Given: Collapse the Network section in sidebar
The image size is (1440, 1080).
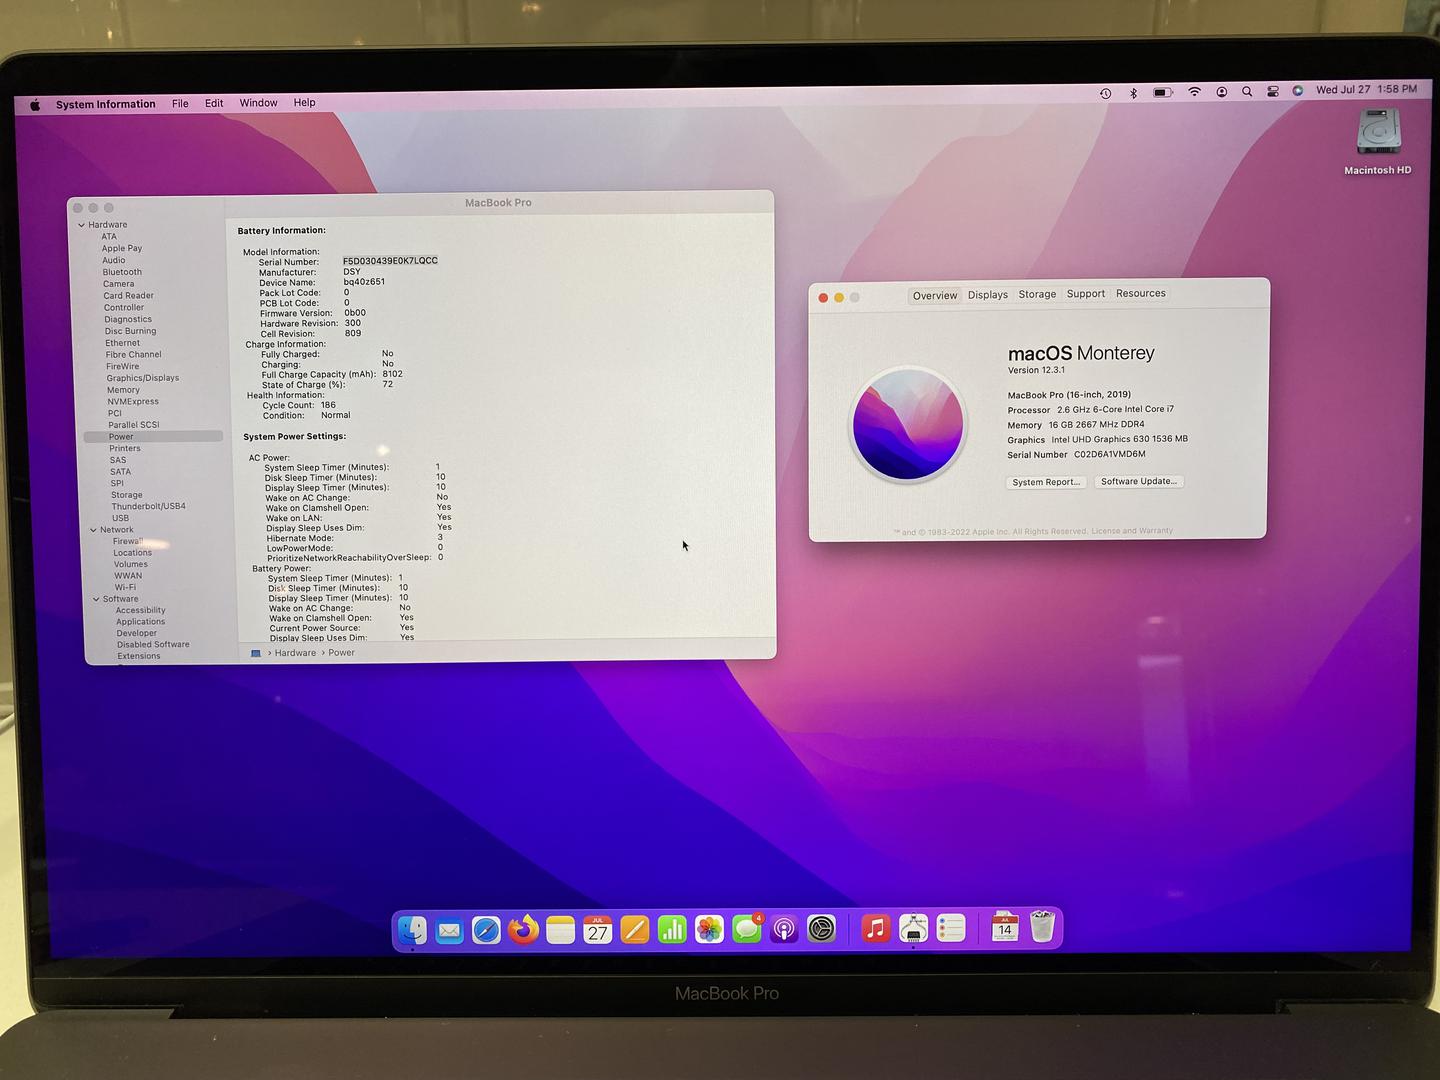Looking at the screenshot, I should pyautogui.click(x=94, y=530).
